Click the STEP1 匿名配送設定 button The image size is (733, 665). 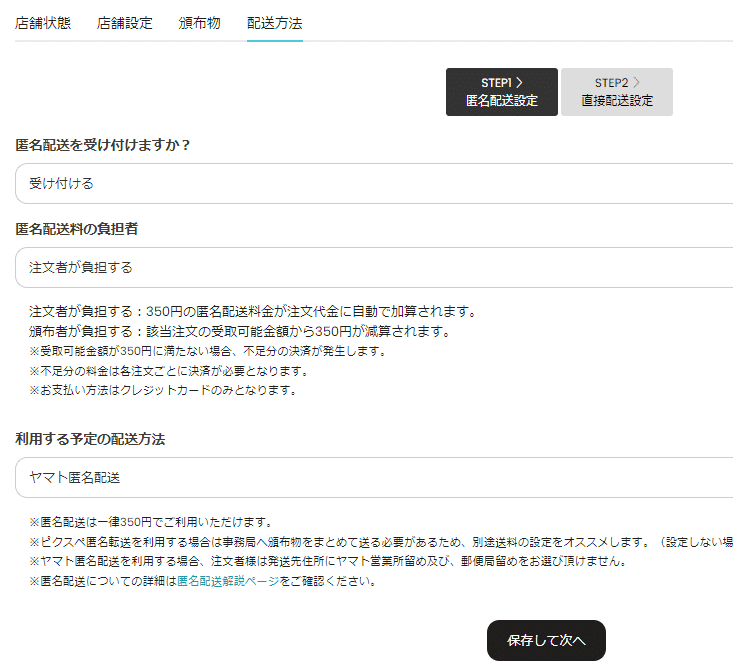502,92
